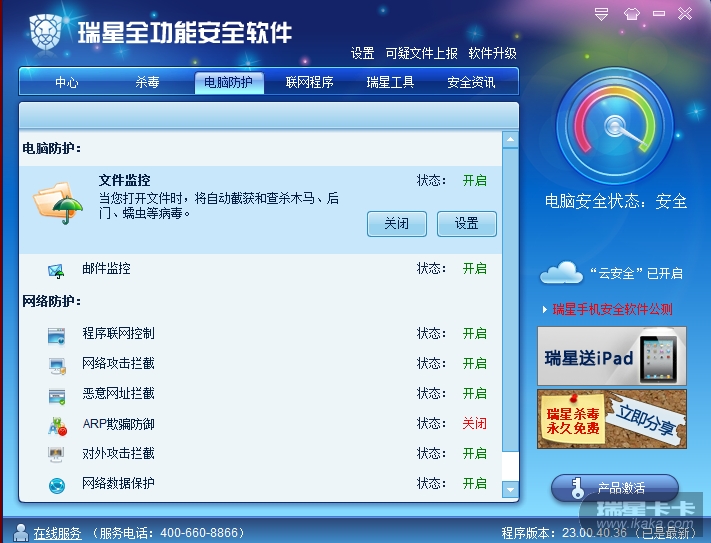Click 开启 status of 网络数据保护

pos(474,484)
